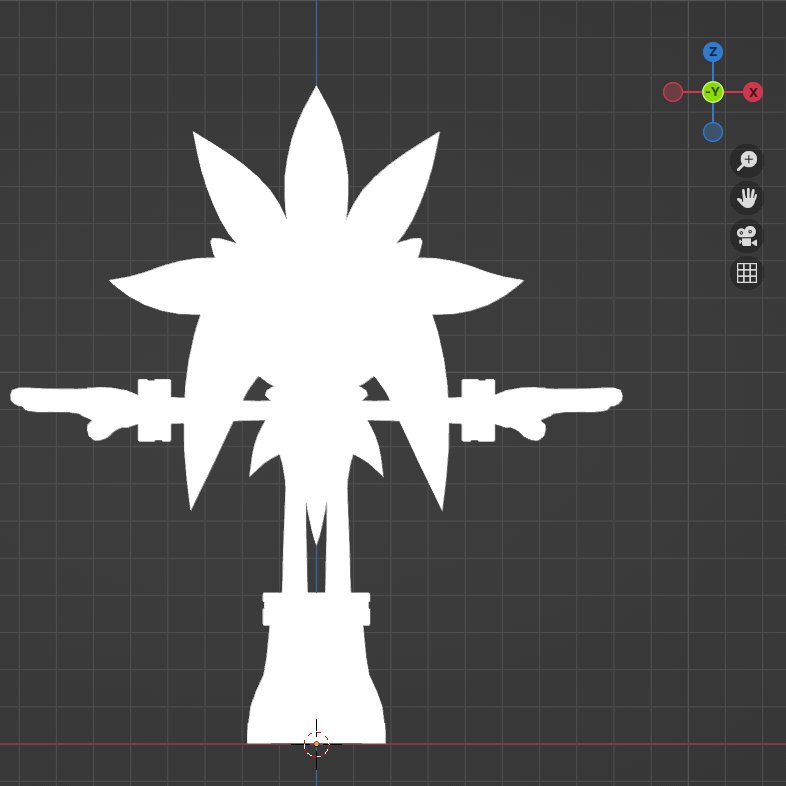786x786 pixels.
Task: Toggle orthographic perspective grid icon
Action: (746, 273)
